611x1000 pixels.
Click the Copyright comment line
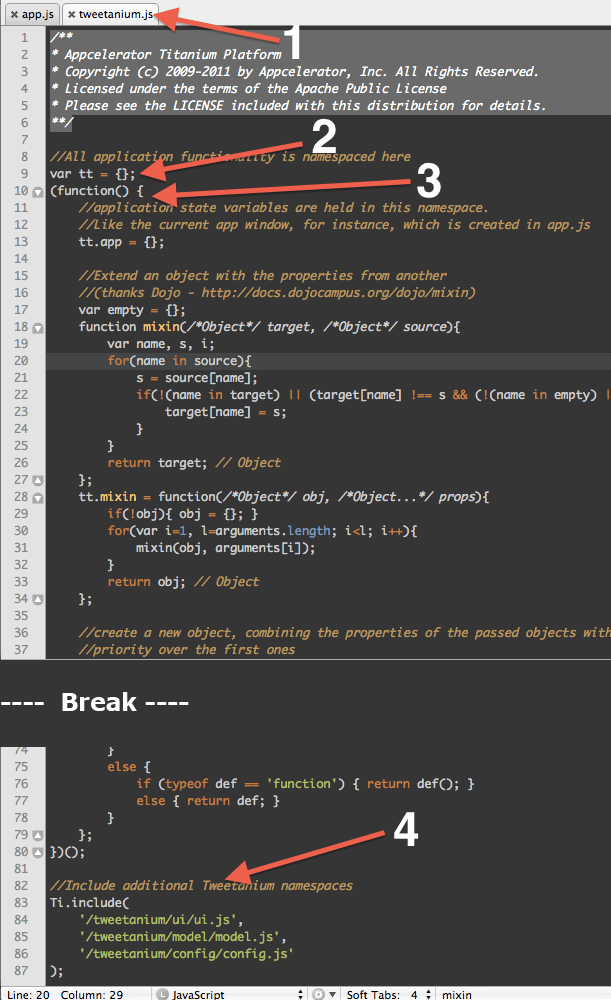(x=295, y=71)
